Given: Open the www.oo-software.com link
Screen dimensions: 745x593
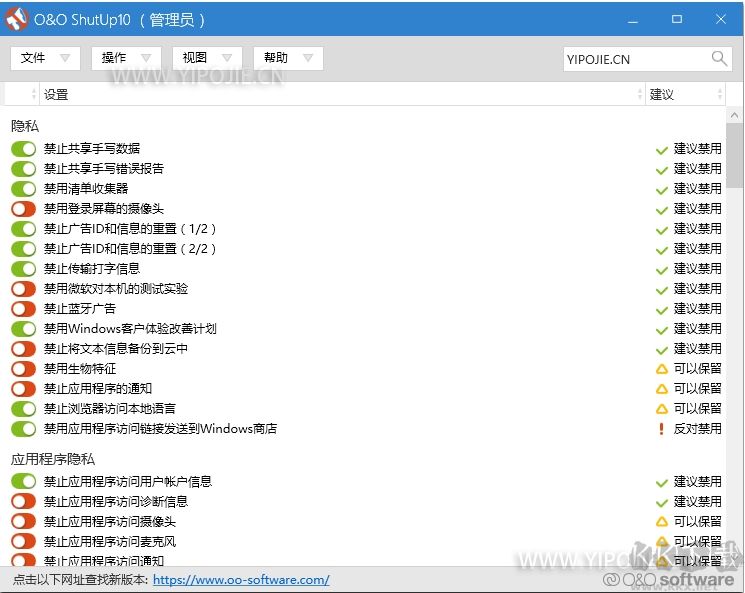Looking at the screenshot, I should click(241, 580).
